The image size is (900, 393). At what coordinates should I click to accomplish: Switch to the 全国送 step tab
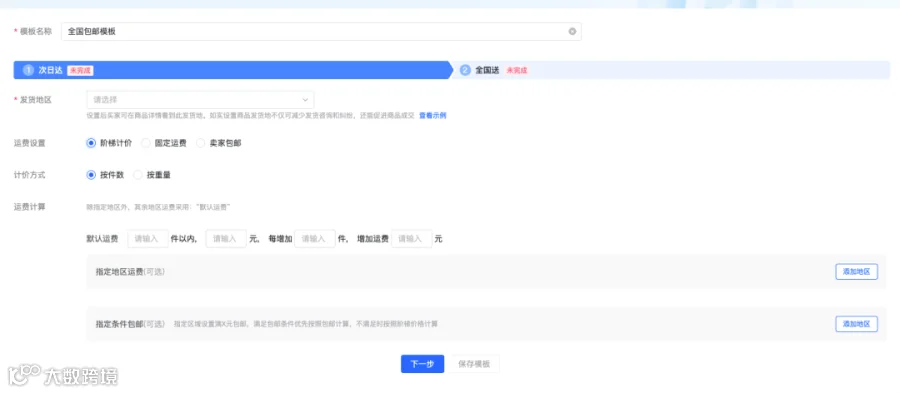(671, 70)
